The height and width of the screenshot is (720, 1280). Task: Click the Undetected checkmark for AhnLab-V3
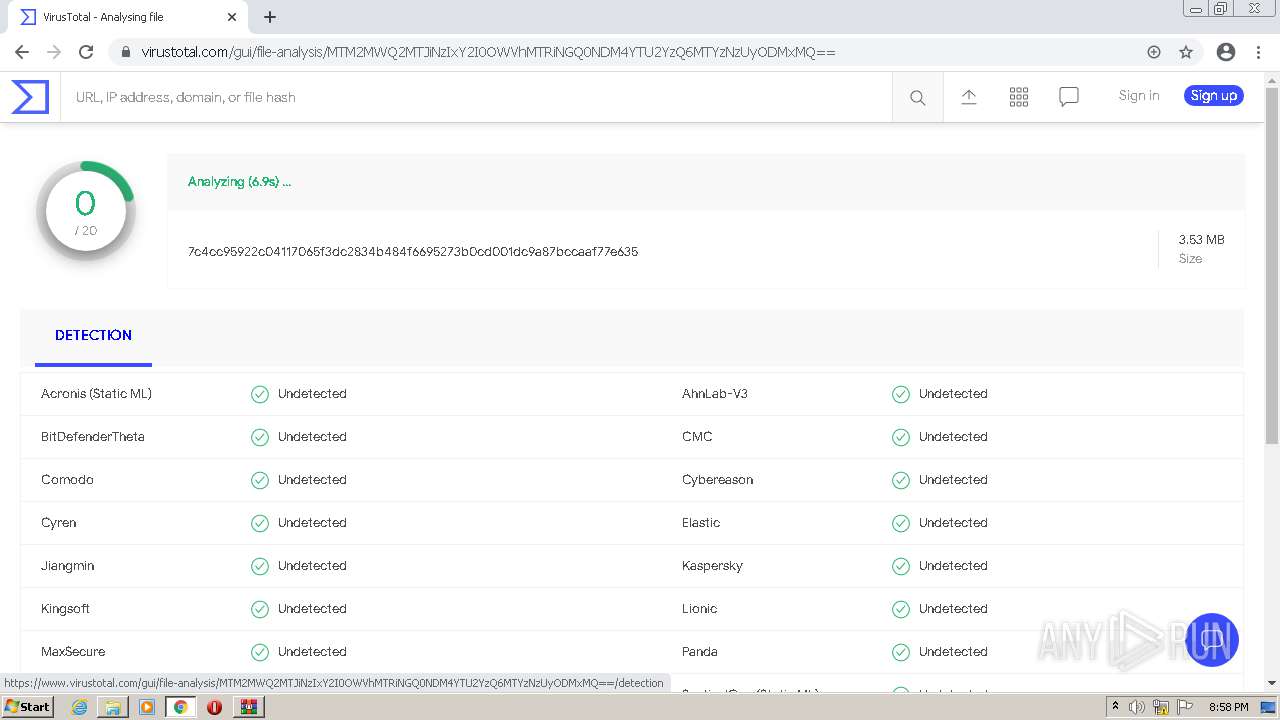901,394
